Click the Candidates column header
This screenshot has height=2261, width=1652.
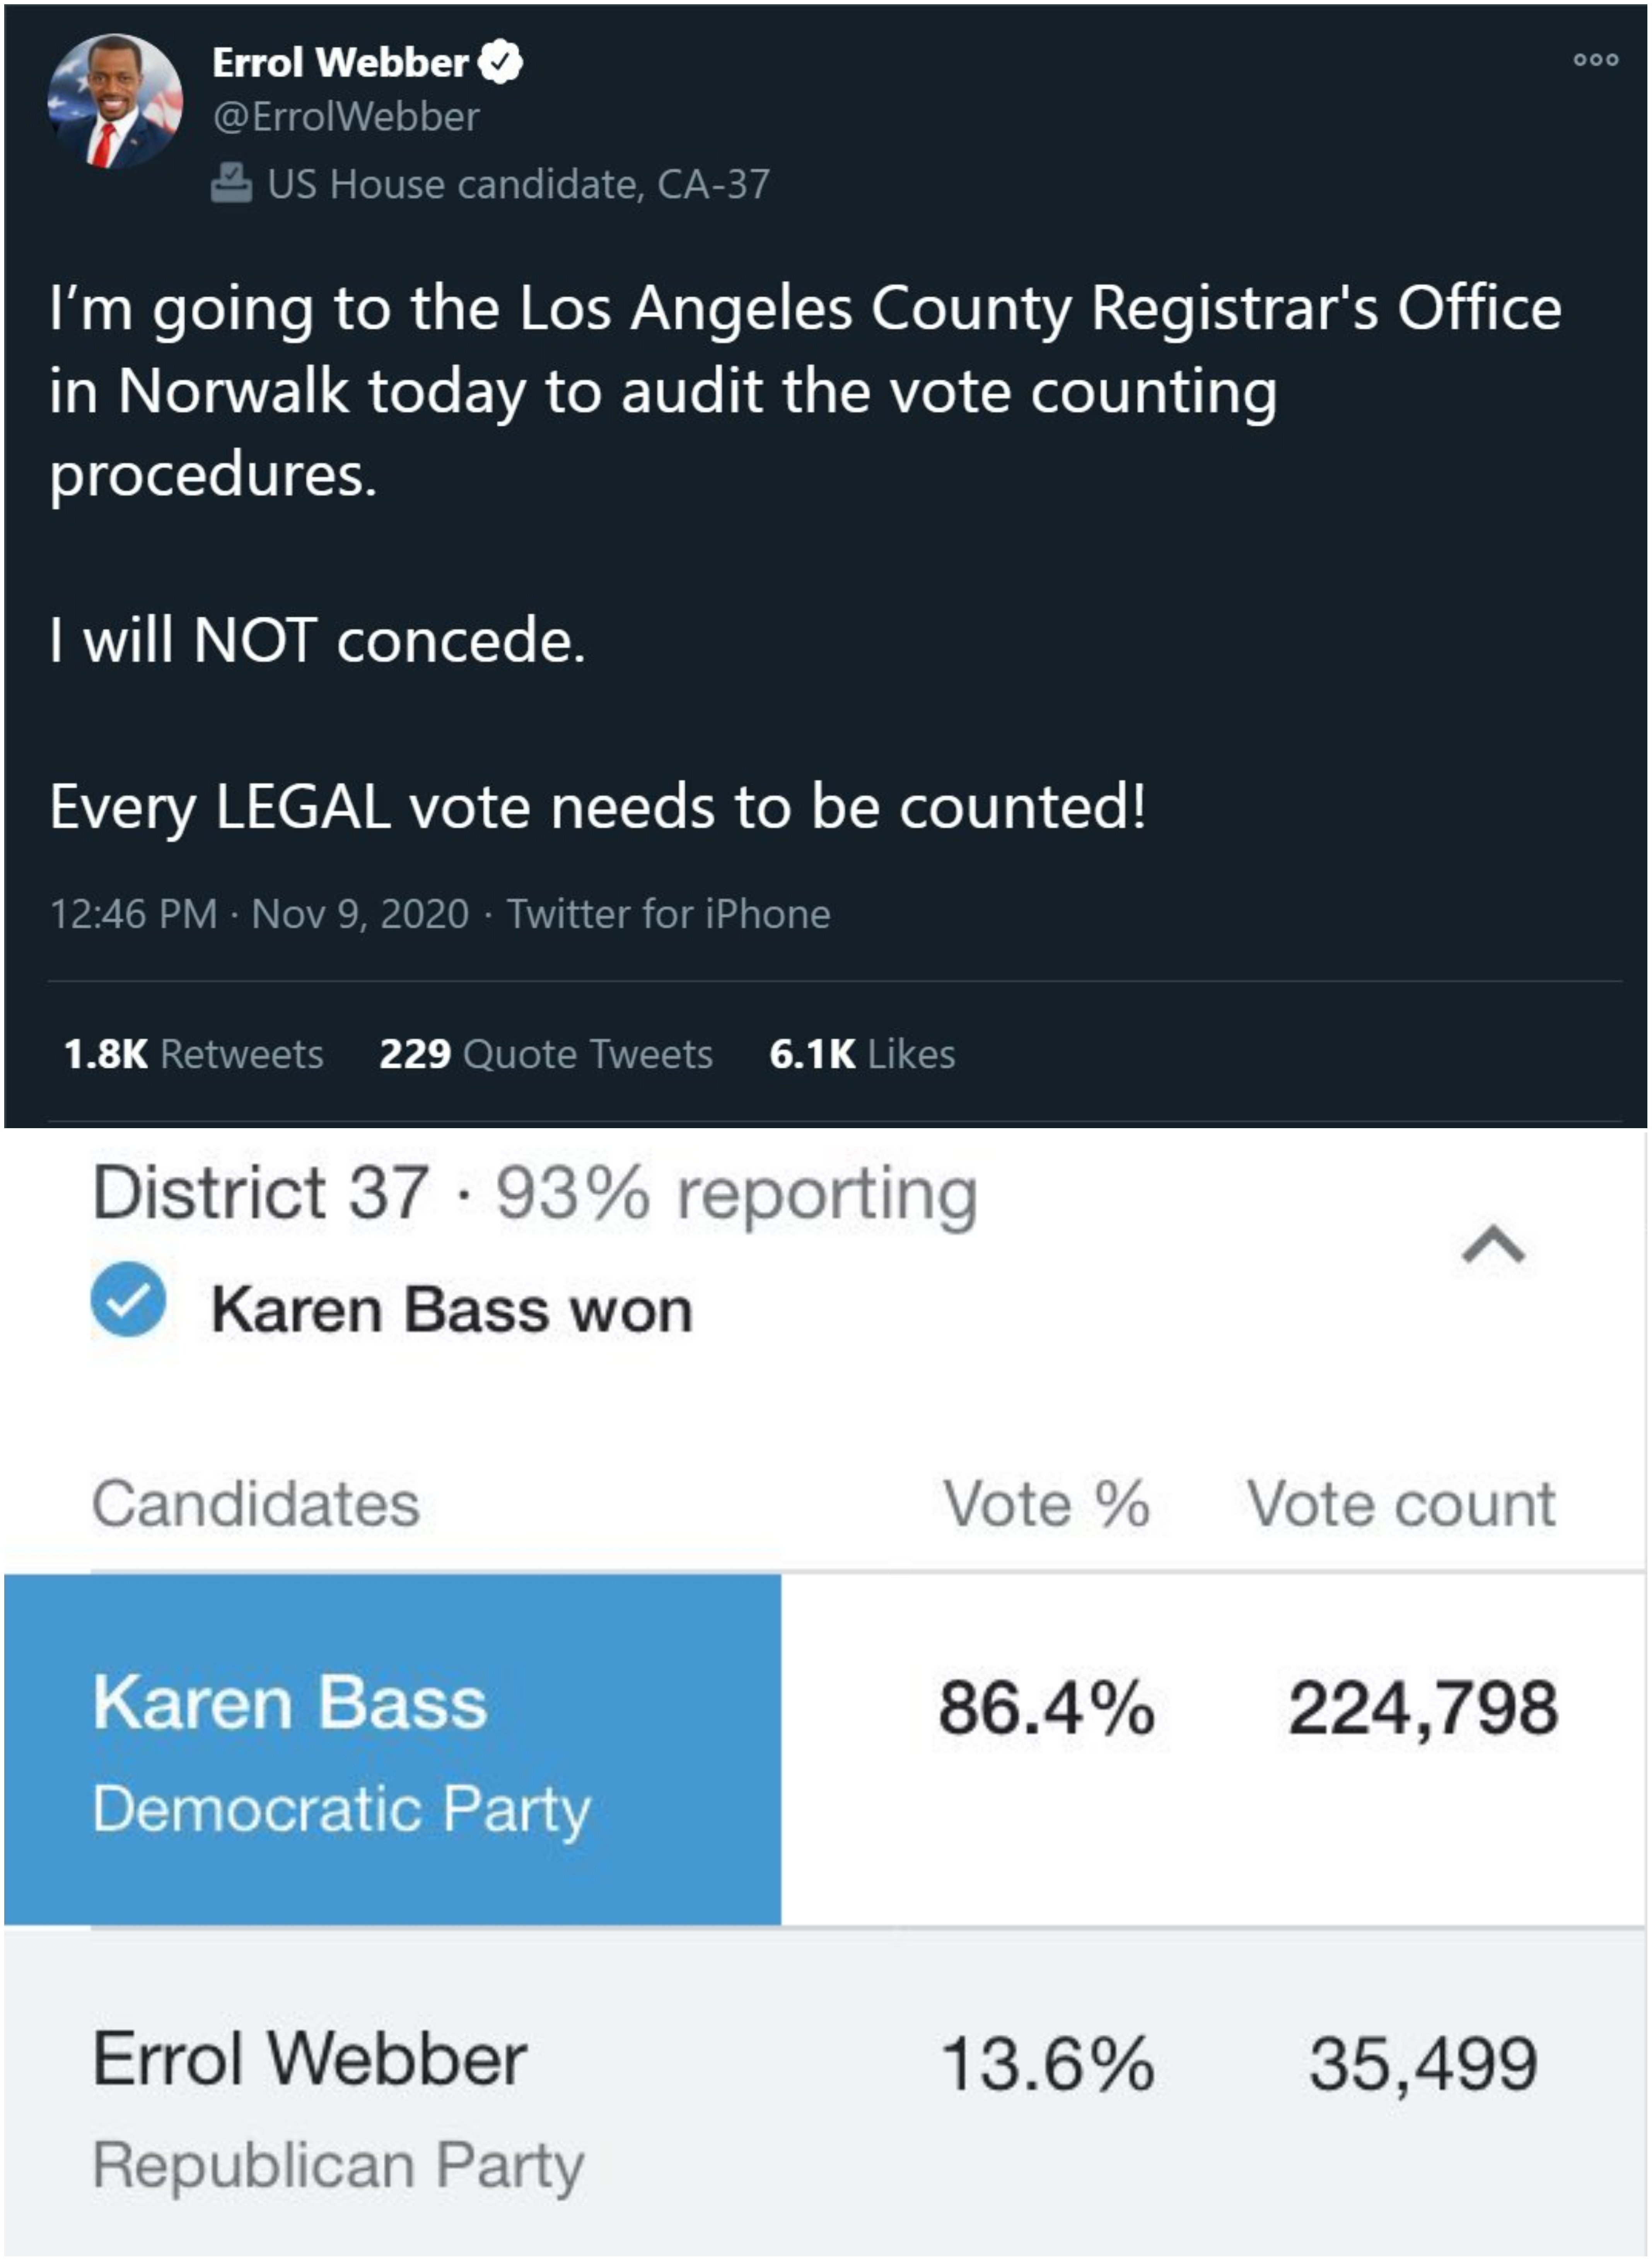tap(256, 1503)
